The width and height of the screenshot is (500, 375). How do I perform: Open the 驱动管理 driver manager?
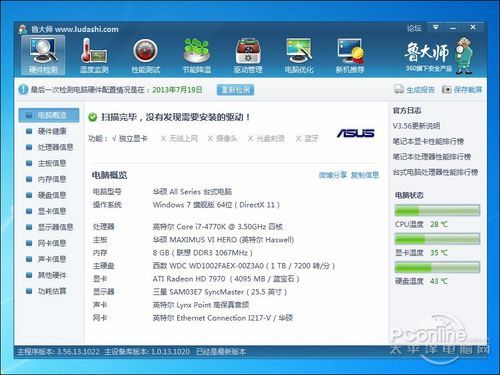tap(248, 55)
